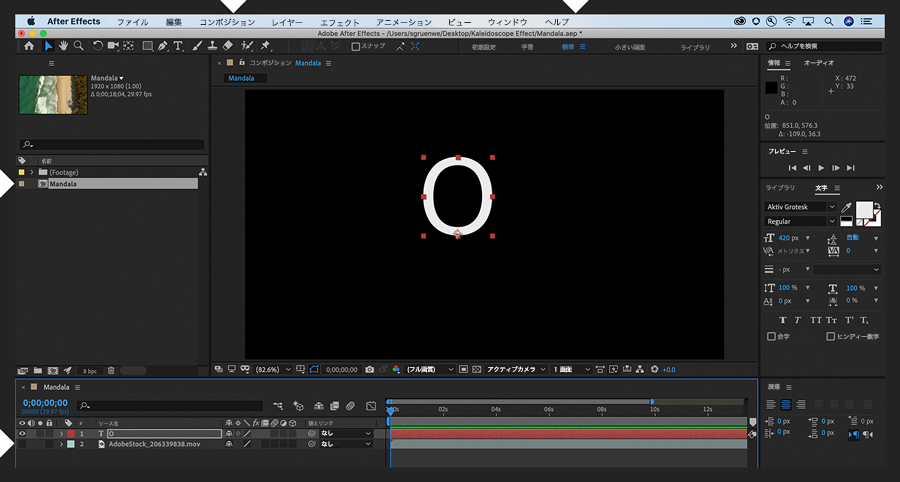The height and width of the screenshot is (482, 900).
Task: Open the Regular font style dropdown
Action: pyautogui.click(x=800, y=221)
